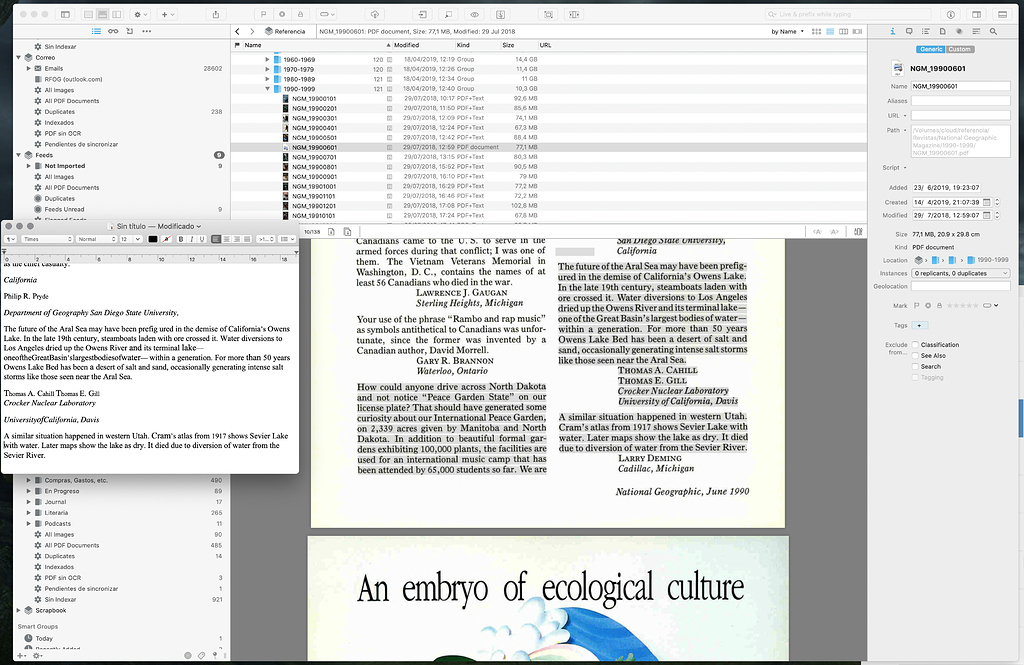Click the search magnifier in the inspector bar

pyautogui.click(x=993, y=31)
